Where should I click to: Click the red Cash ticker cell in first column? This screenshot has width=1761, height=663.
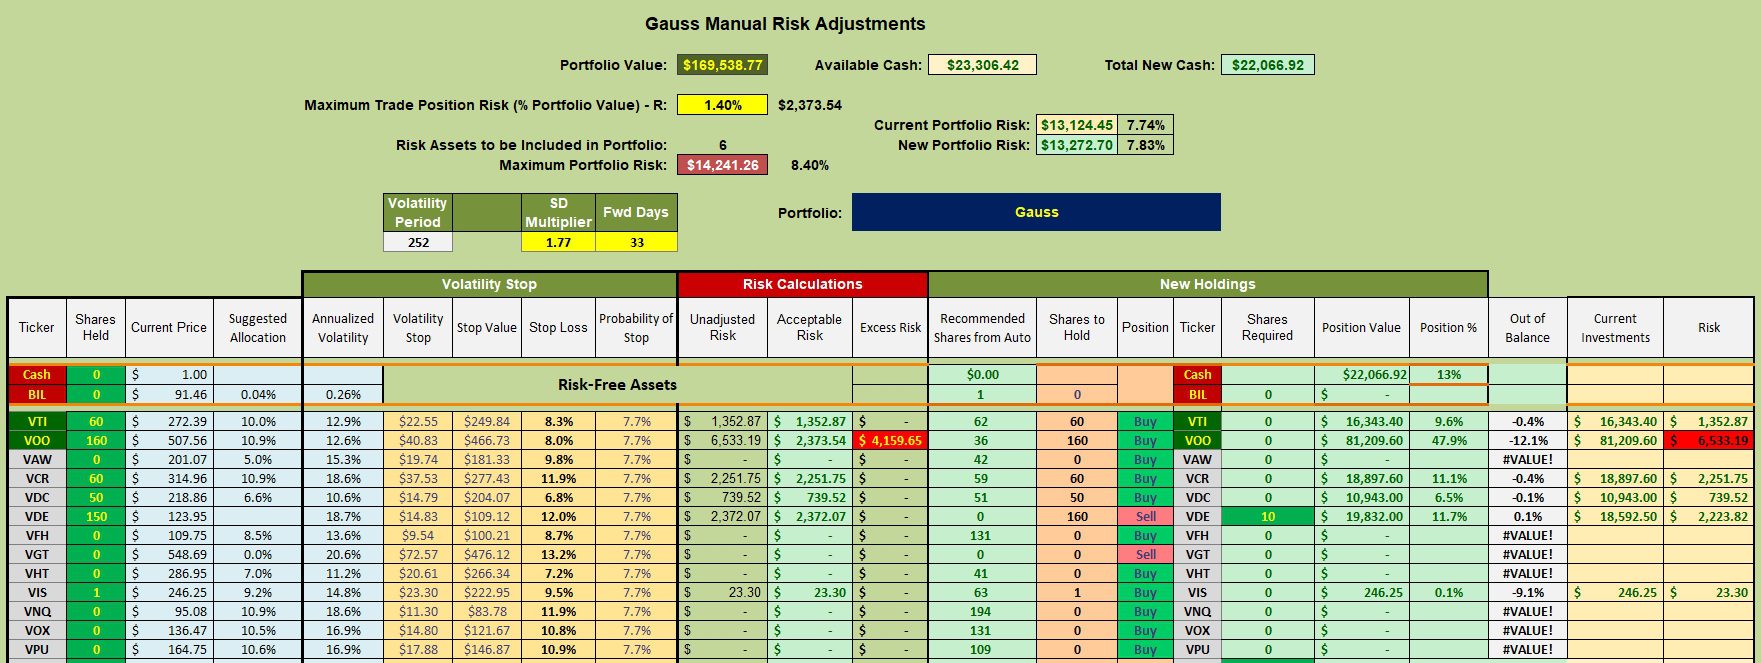(37, 374)
